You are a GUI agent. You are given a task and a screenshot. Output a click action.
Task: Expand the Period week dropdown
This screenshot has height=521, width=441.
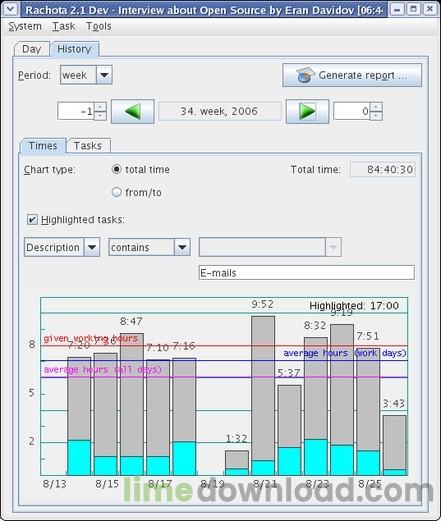click(104, 75)
